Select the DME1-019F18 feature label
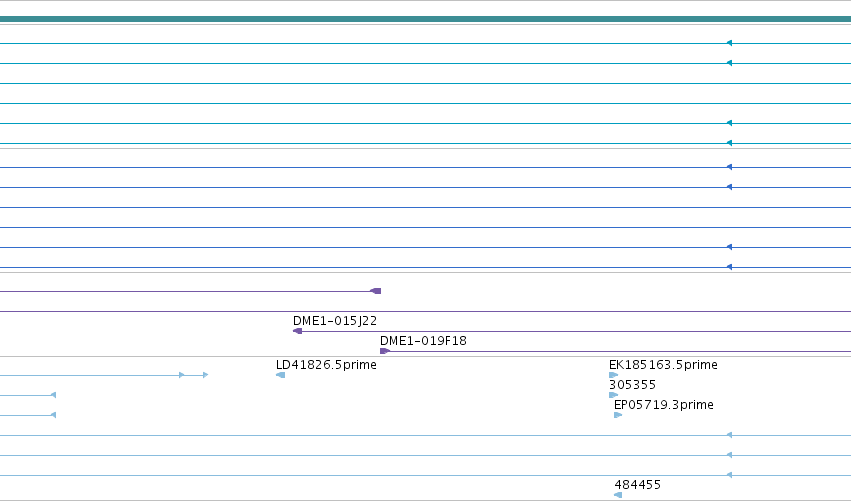The height and width of the screenshot is (501, 851). 423,341
